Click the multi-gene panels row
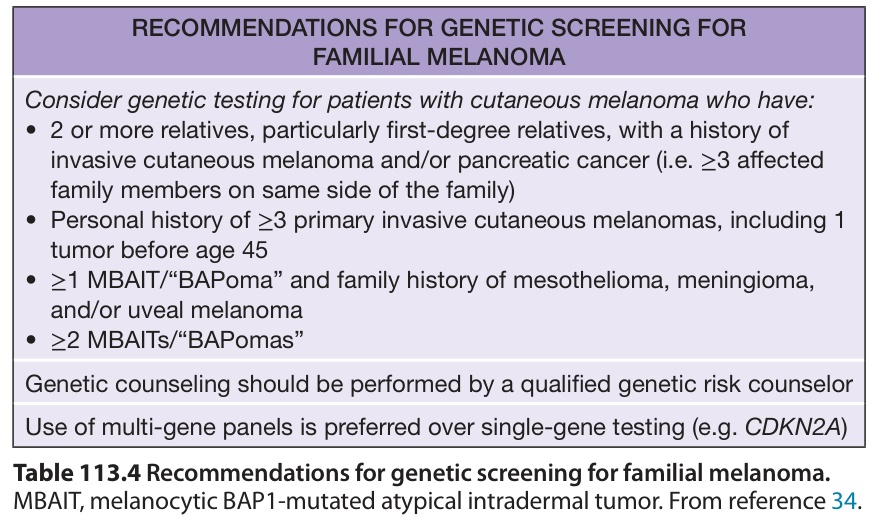This screenshot has height=531, width=881. [x=439, y=427]
